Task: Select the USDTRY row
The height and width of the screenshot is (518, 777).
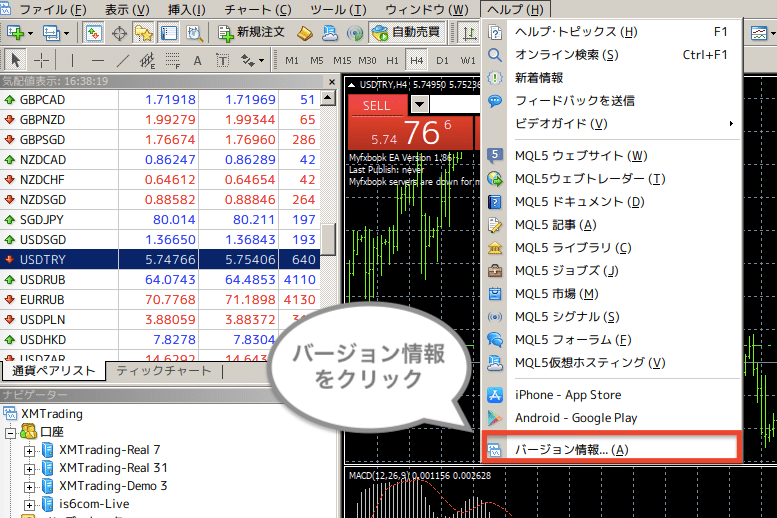Action: [x=160, y=259]
